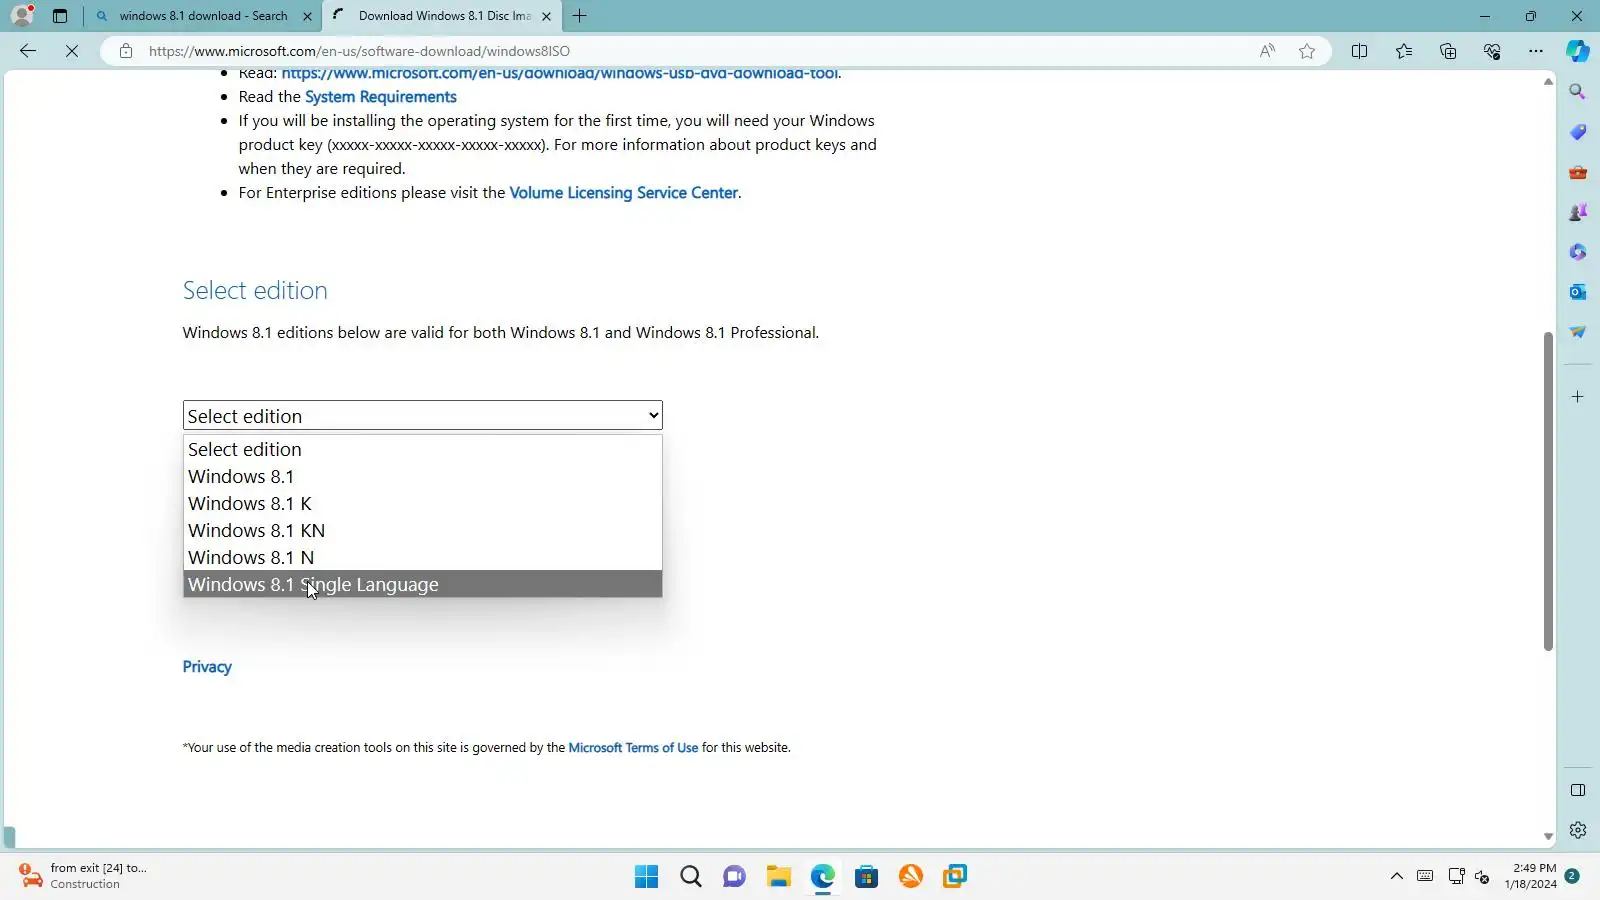Choose Windows 8.1 K option
1600x900 pixels.
click(x=423, y=504)
